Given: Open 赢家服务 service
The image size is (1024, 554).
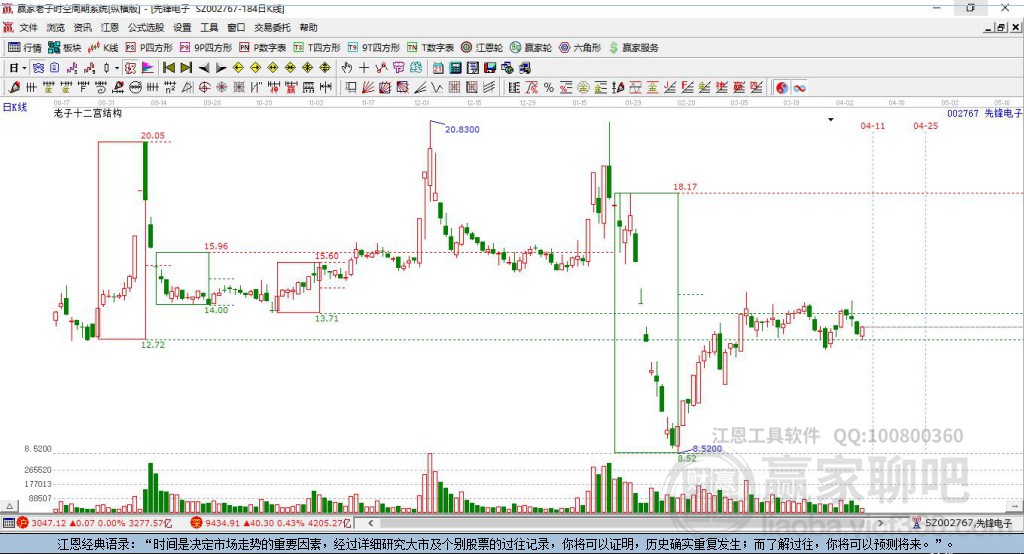Looking at the screenshot, I should click(x=633, y=48).
